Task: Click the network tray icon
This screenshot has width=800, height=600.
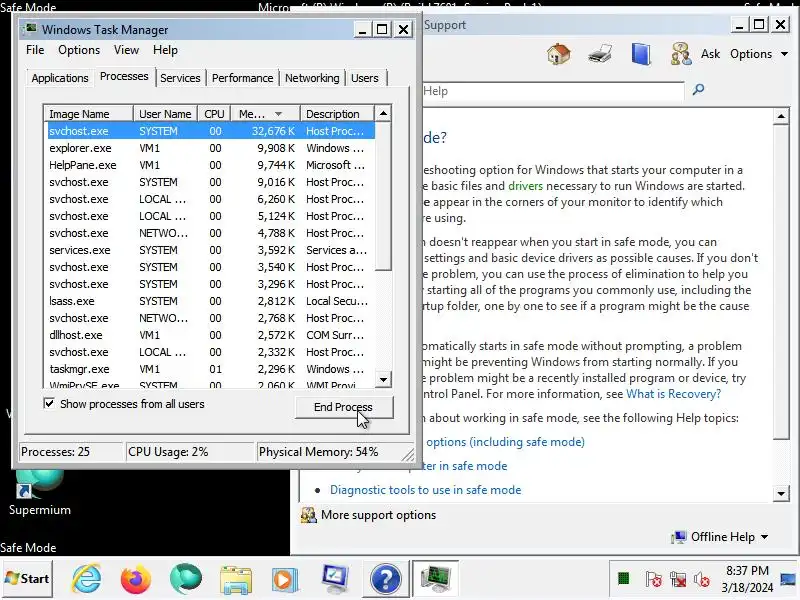Action: (x=678, y=579)
